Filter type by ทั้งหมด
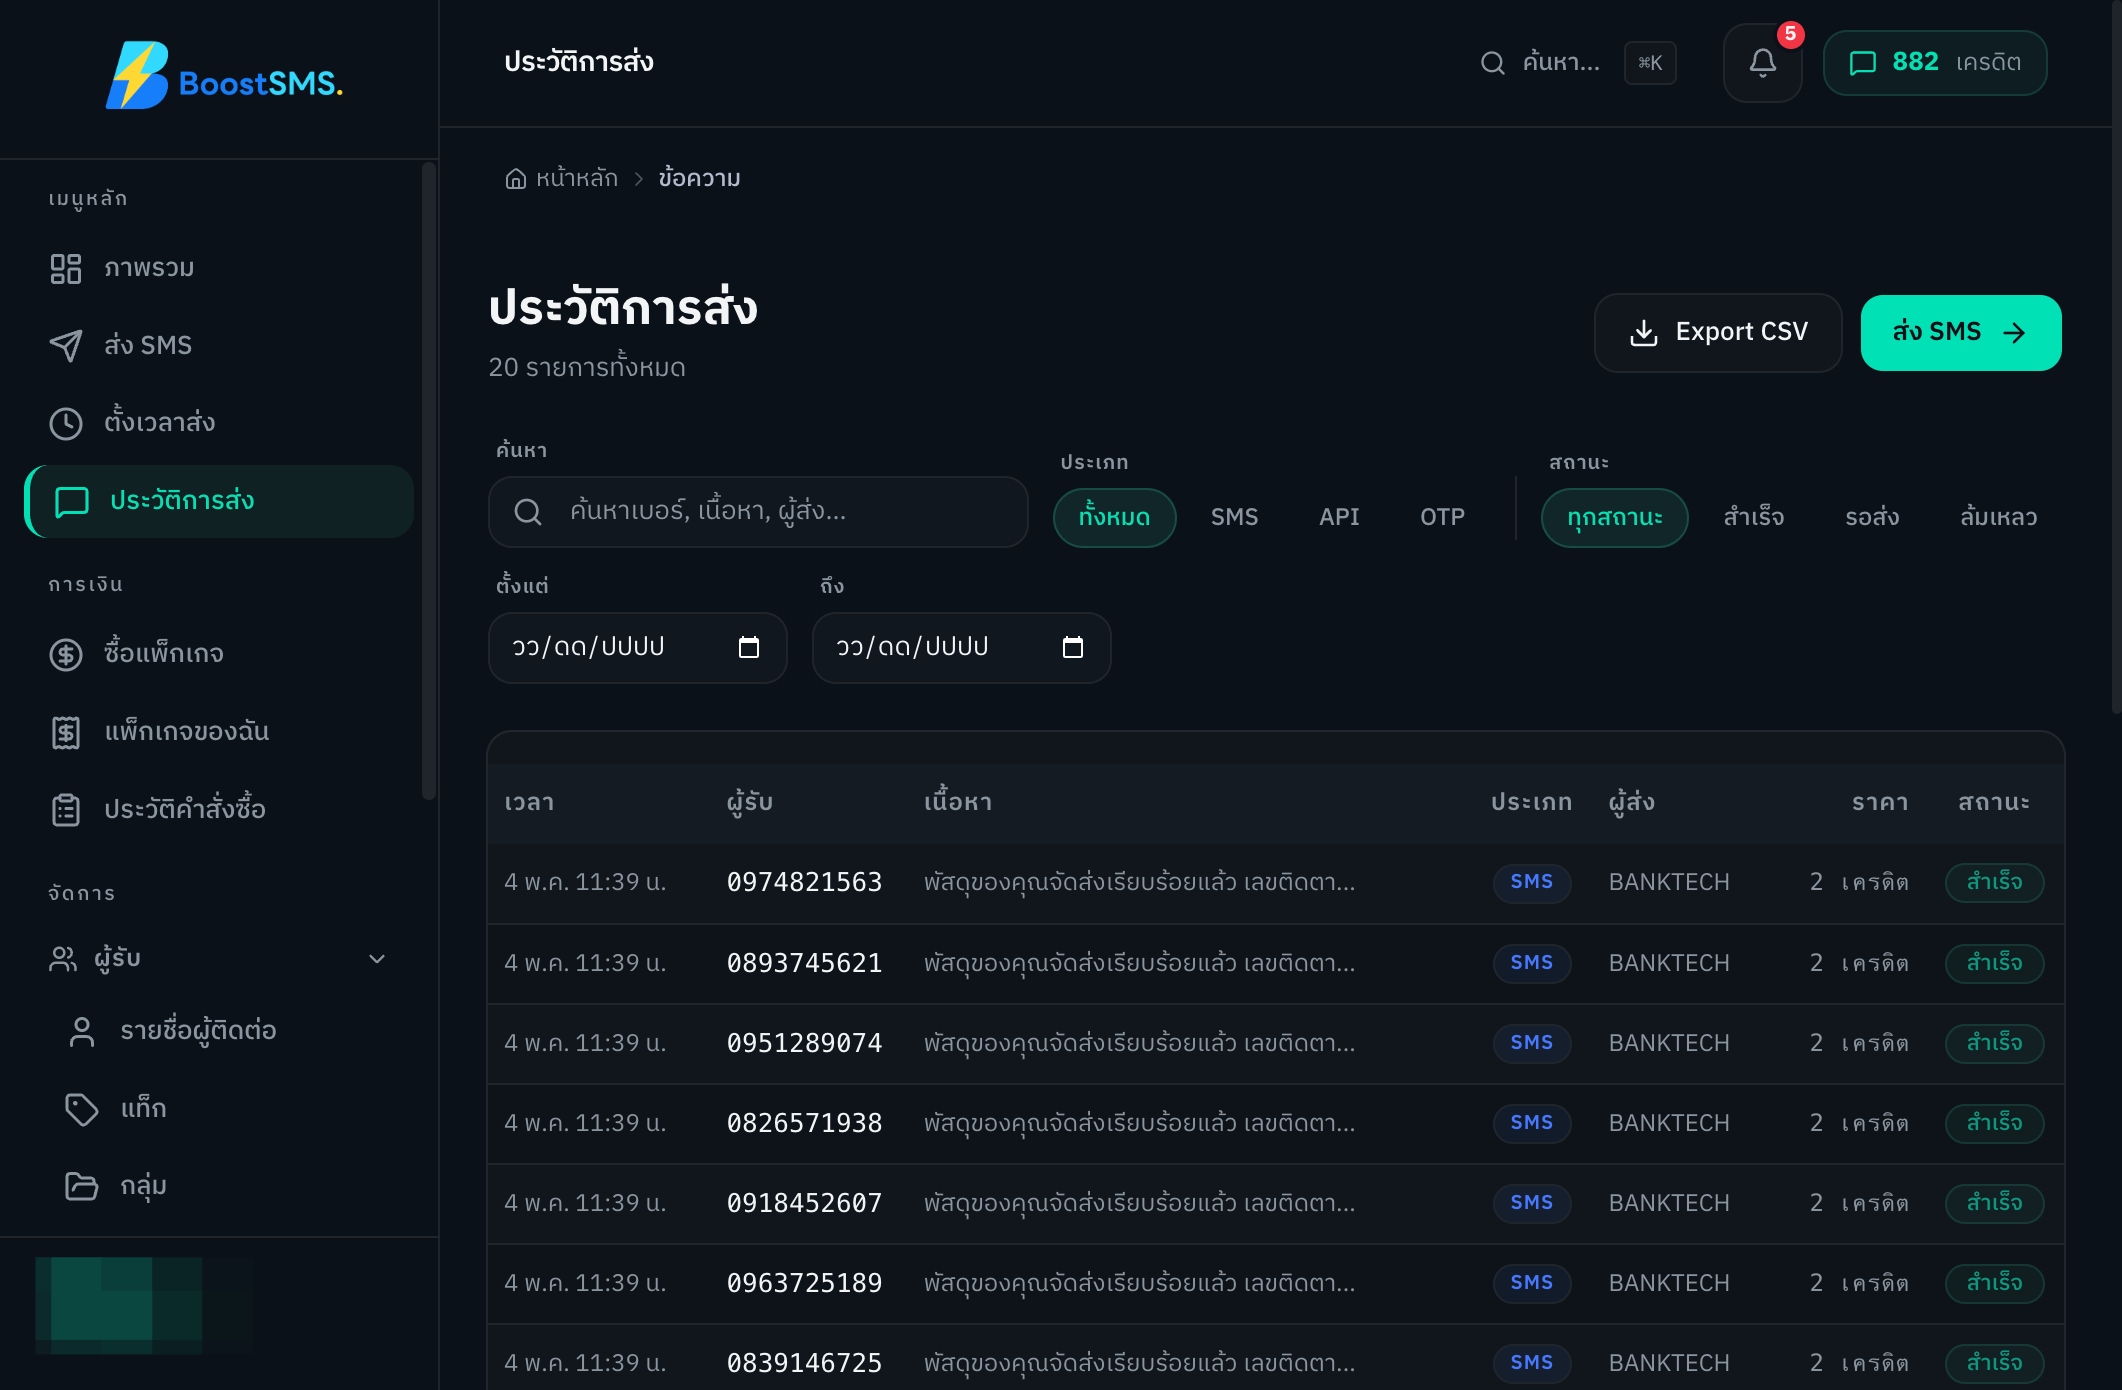The width and height of the screenshot is (2122, 1390). 1114,517
